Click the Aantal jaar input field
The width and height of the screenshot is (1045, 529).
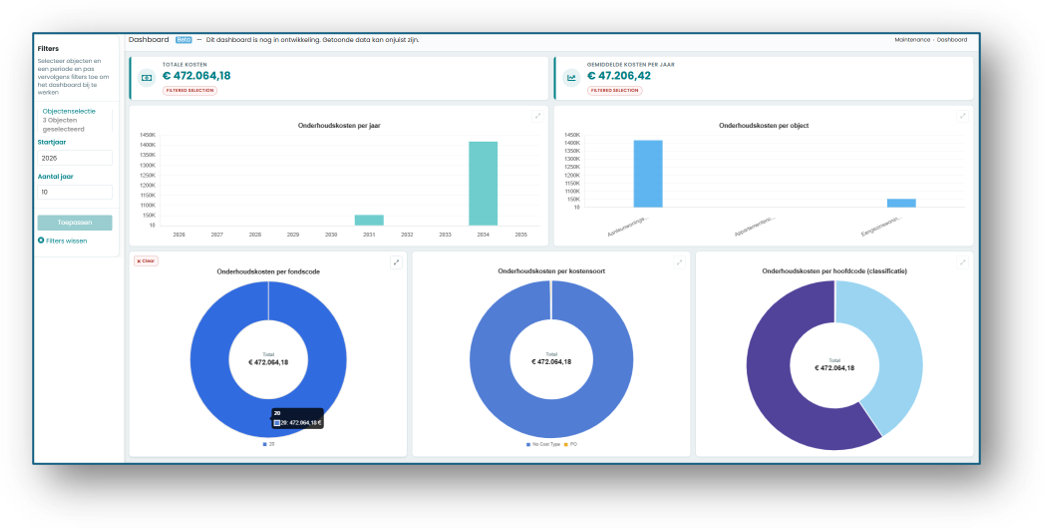click(x=75, y=192)
